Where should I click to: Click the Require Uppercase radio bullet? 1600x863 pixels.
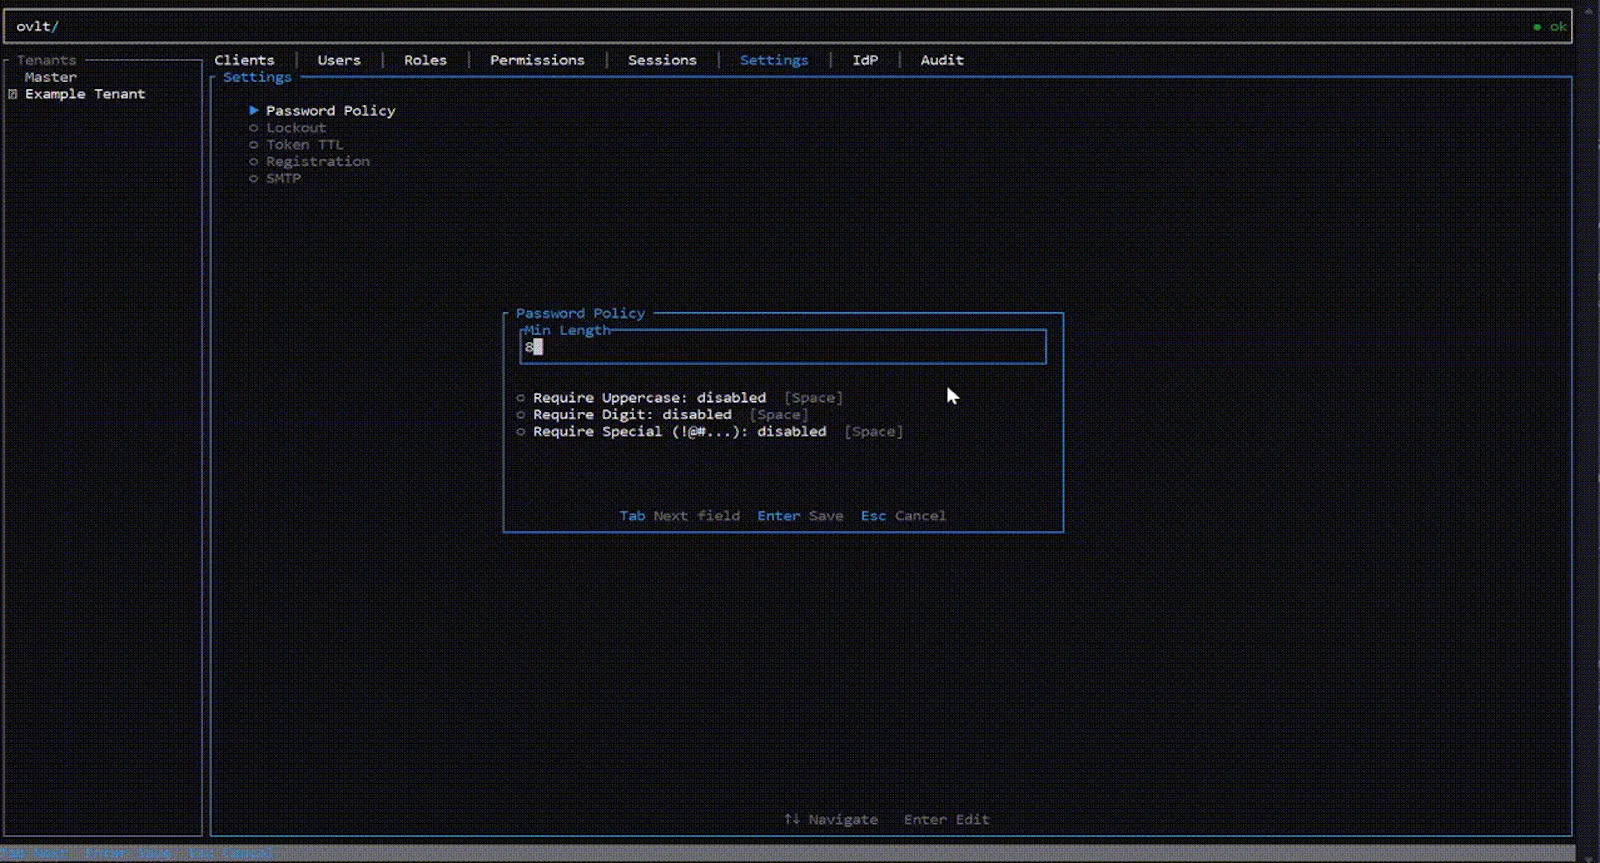[x=521, y=398]
